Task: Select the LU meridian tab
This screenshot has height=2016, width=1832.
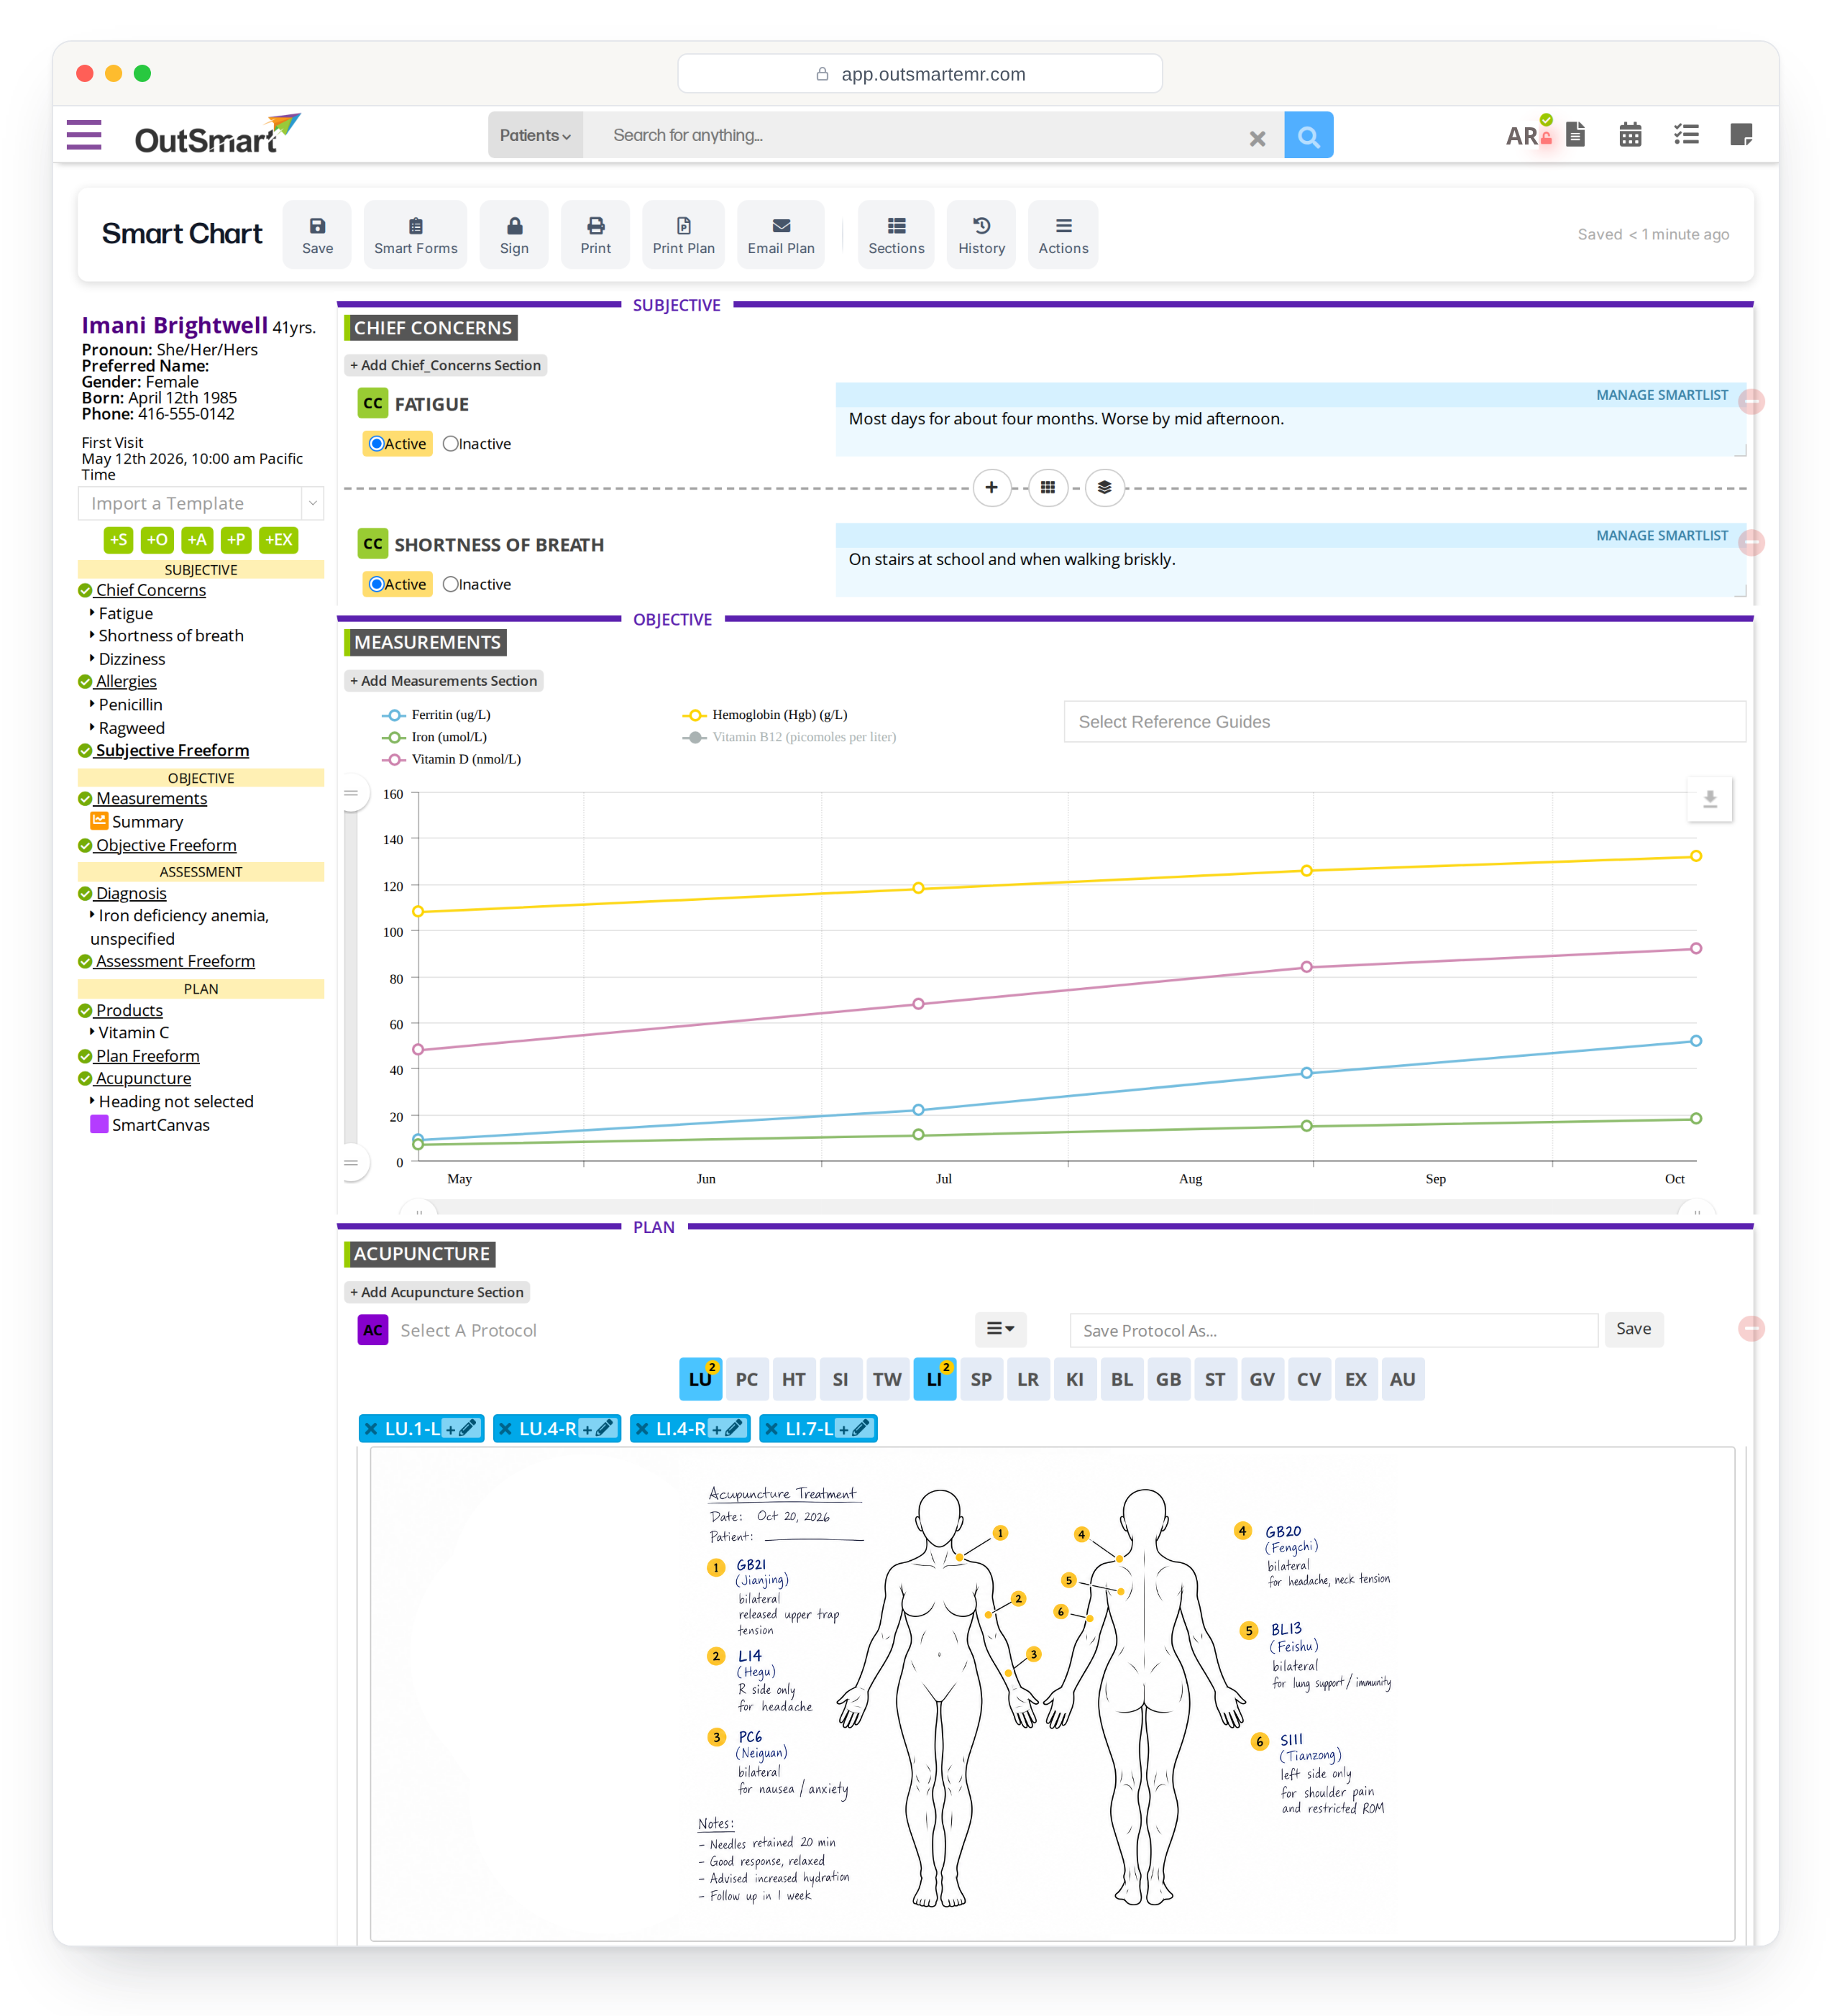Action: (x=700, y=1379)
